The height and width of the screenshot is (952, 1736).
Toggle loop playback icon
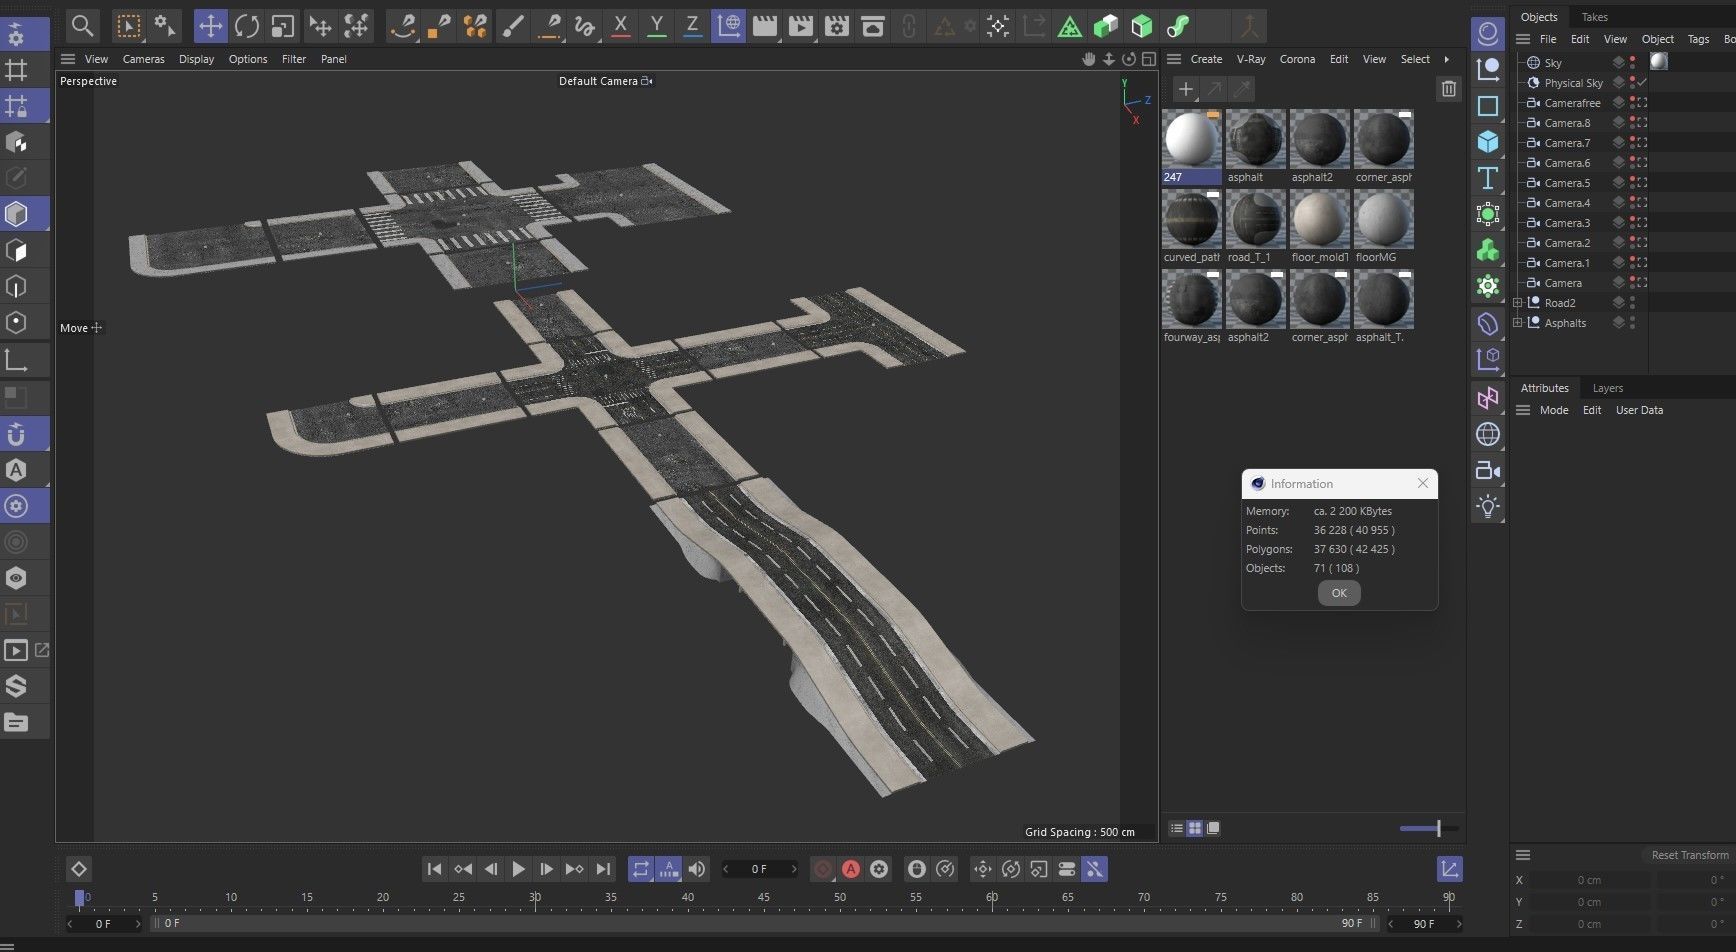(x=641, y=869)
